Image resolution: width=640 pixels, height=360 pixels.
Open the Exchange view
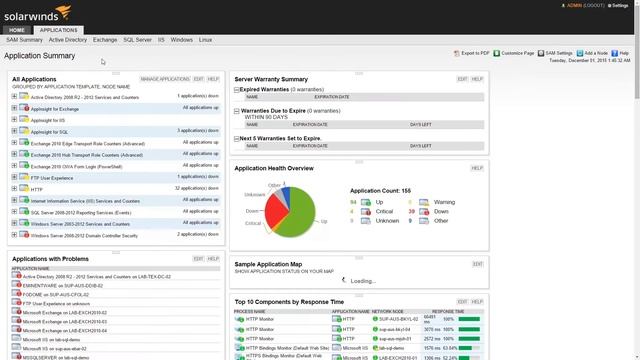[105, 40]
